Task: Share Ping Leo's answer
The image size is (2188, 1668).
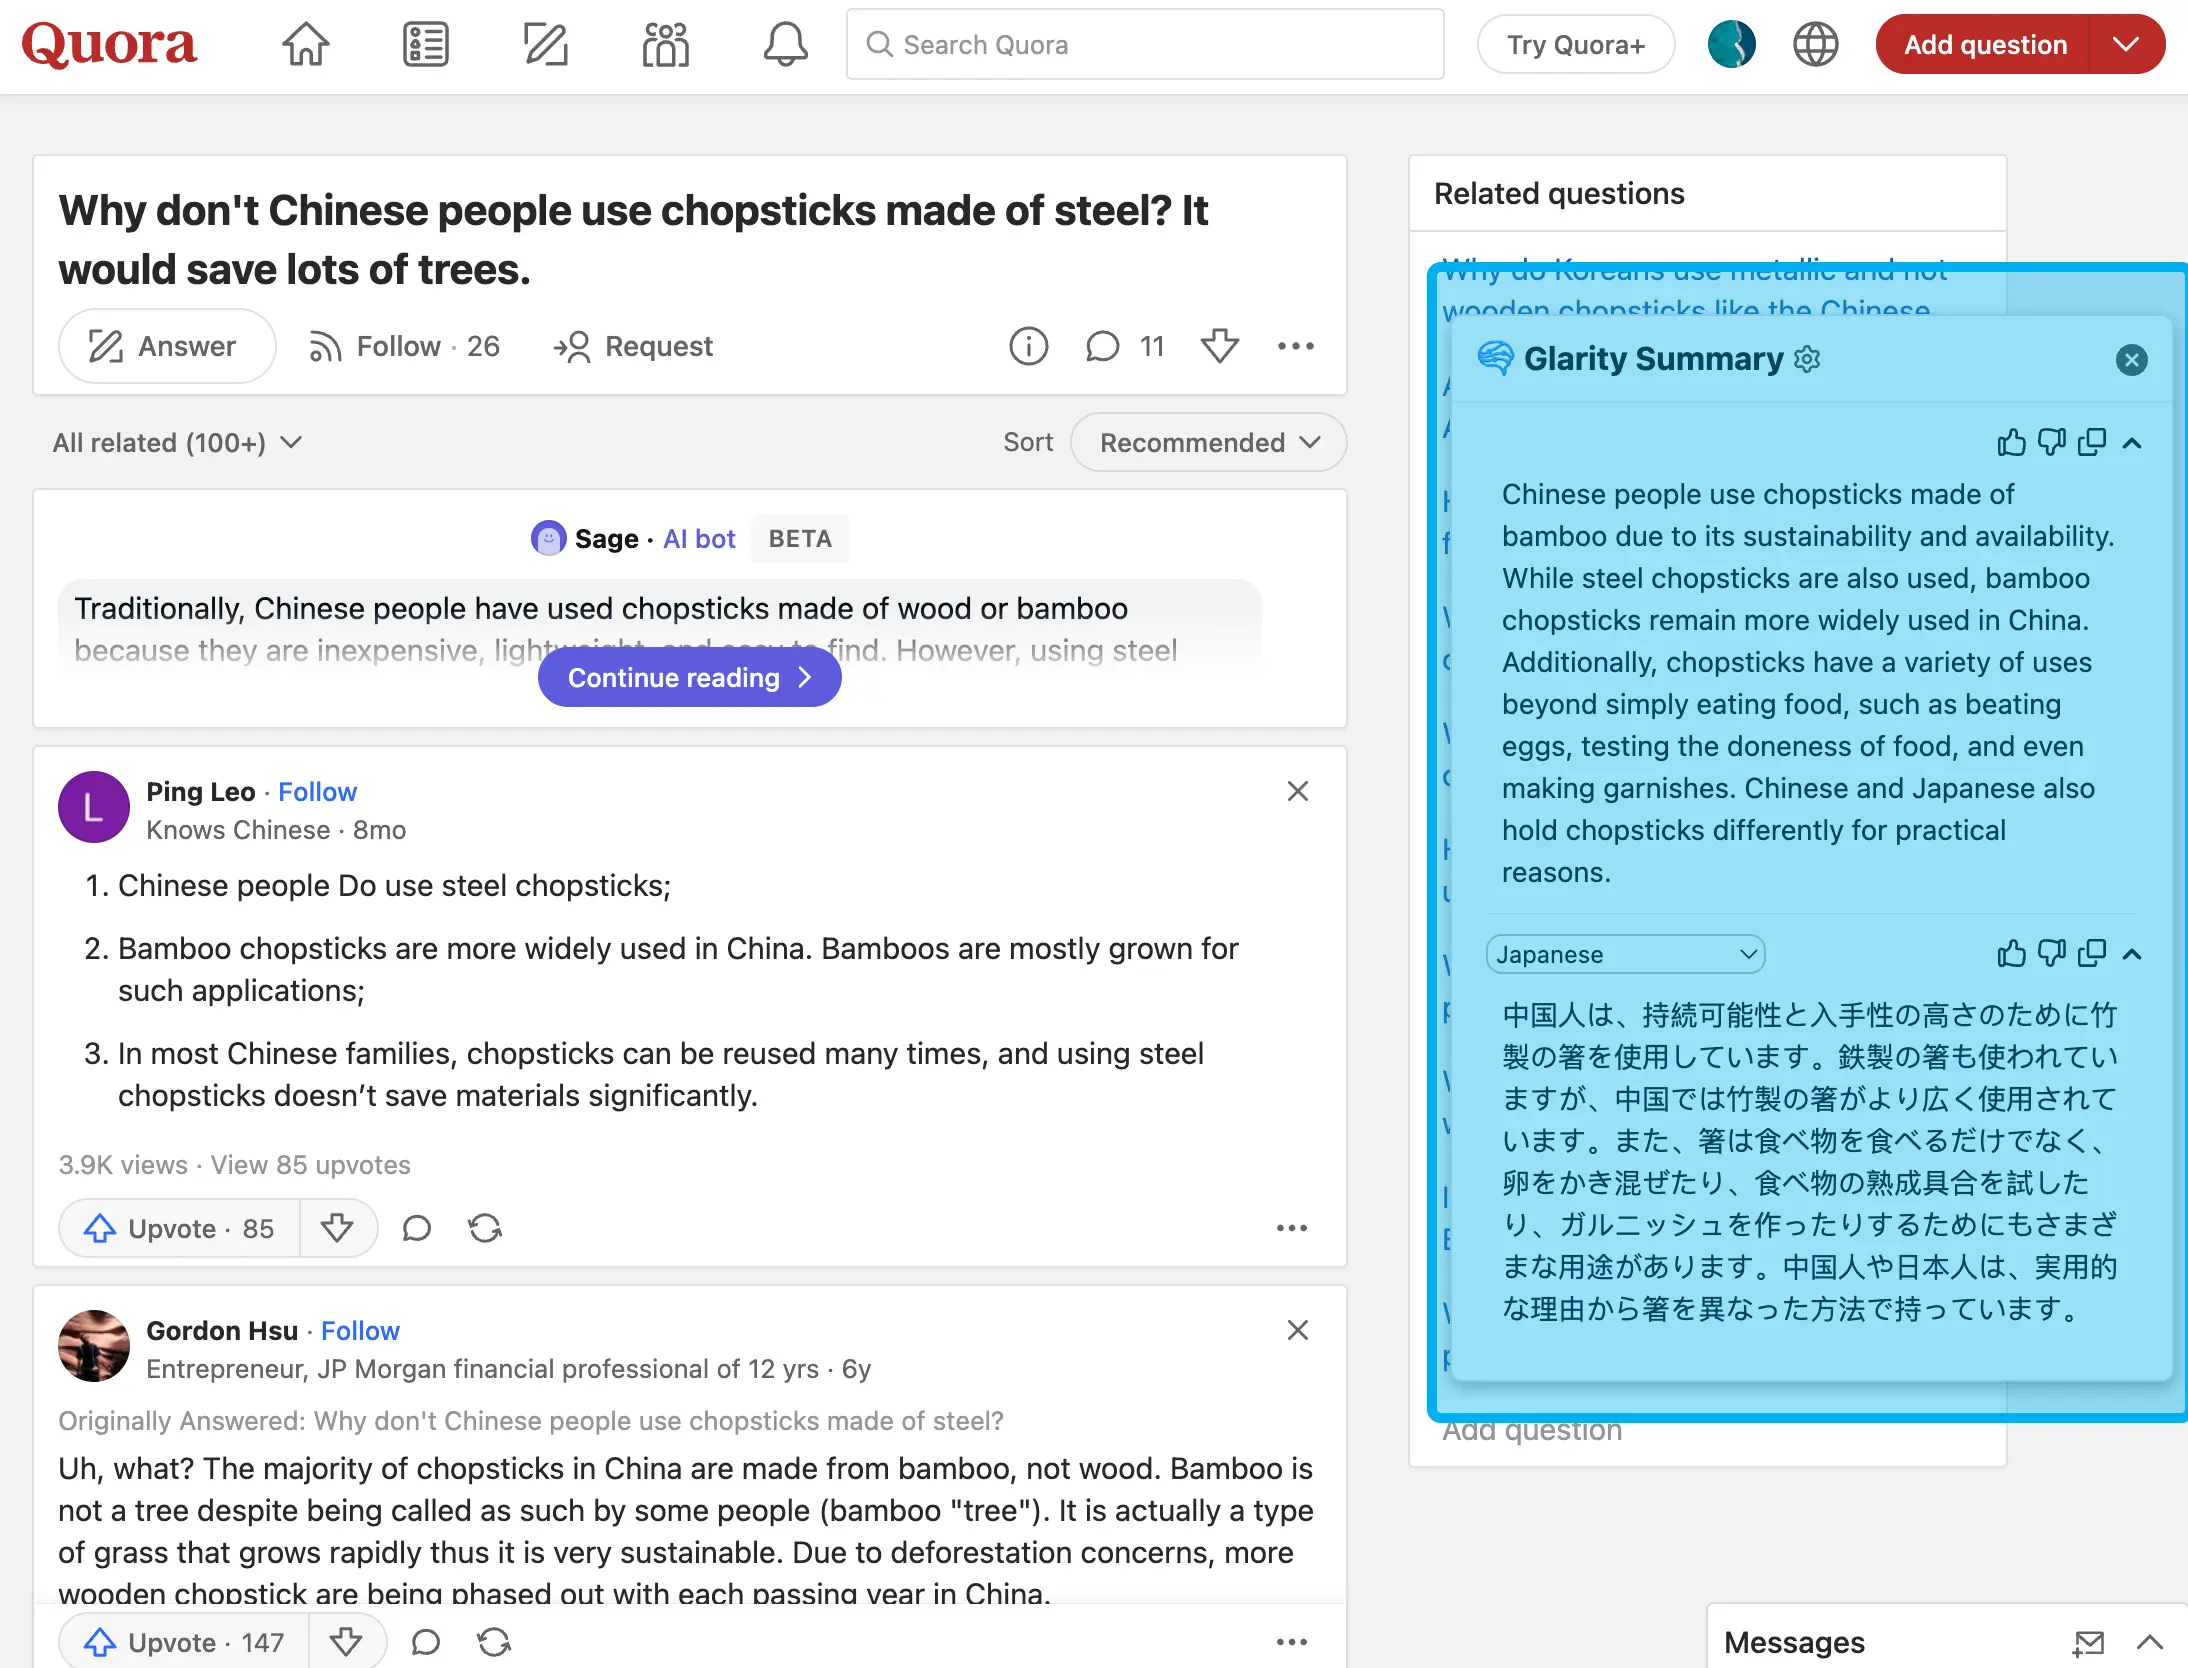Action: point(485,1228)
